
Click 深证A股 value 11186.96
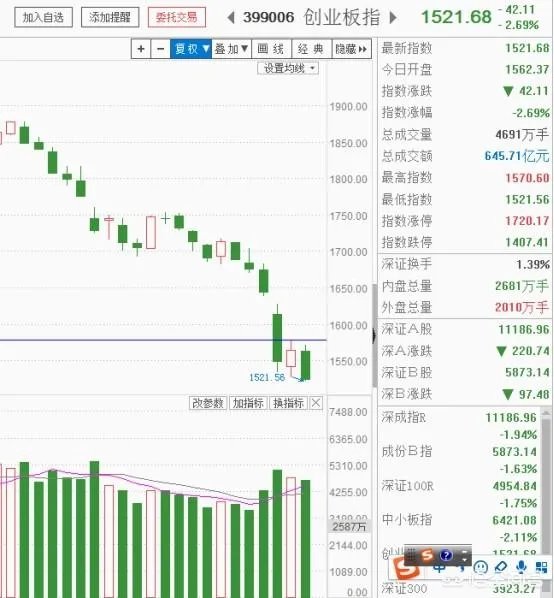point(524,330)
